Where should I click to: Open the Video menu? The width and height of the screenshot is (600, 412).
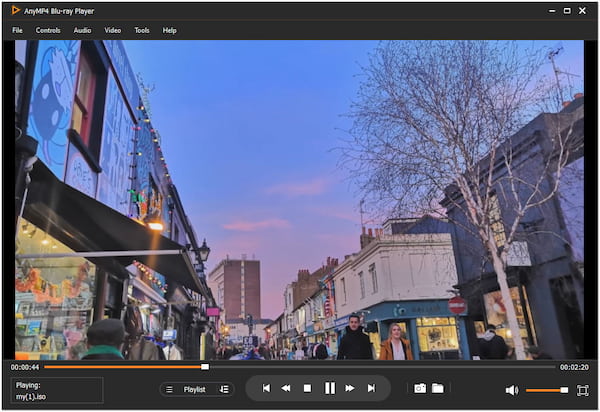113,30
